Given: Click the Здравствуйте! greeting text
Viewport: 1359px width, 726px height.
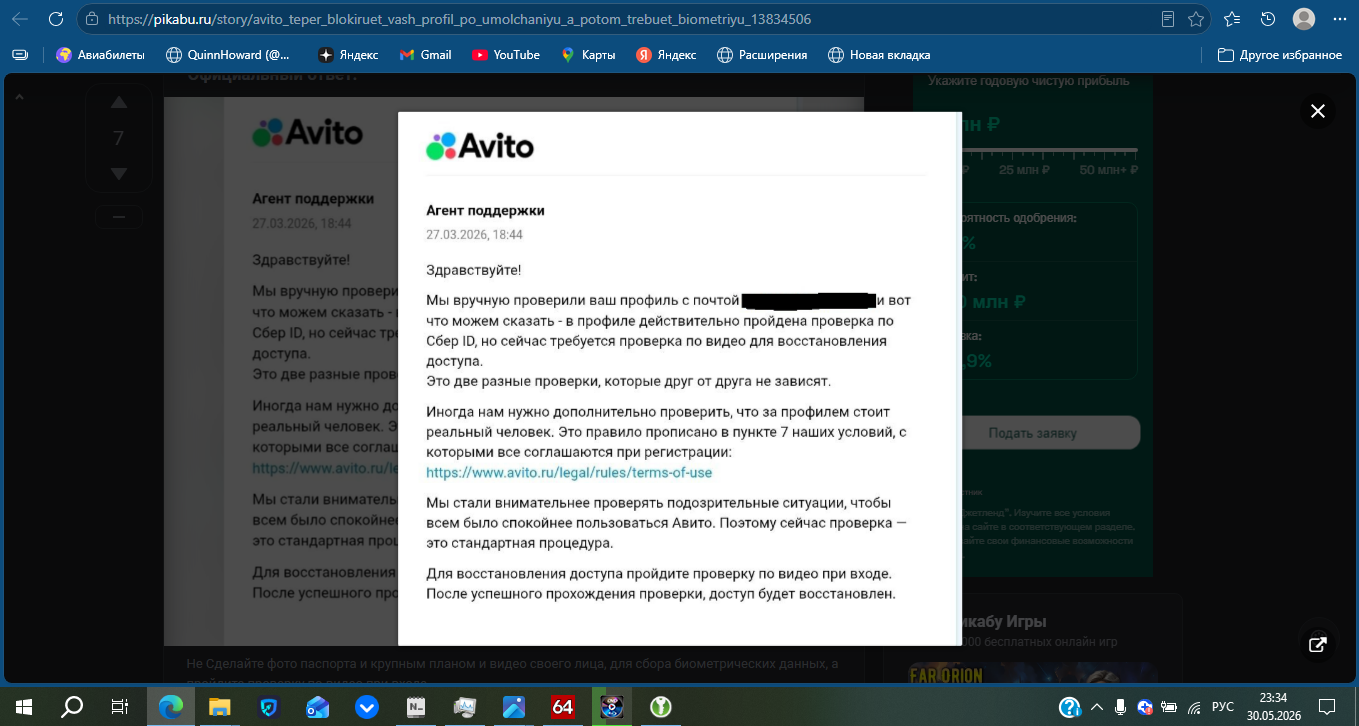Looking at the screenshot, I should [x=473, y=270].
